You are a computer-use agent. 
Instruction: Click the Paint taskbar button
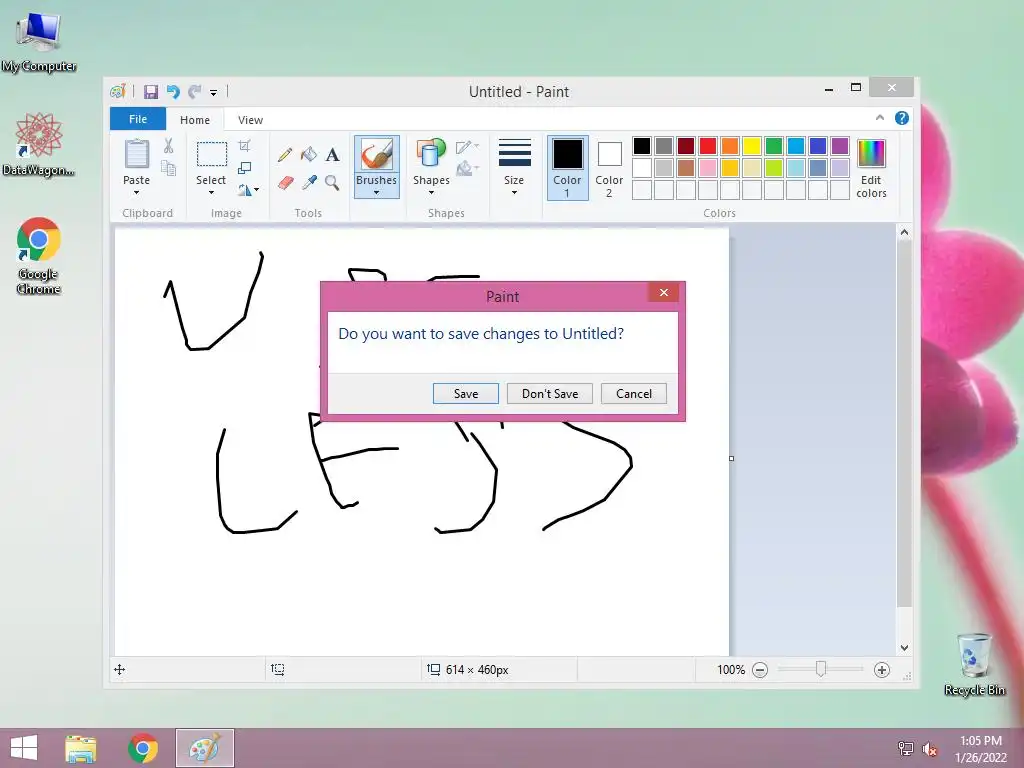204,748
